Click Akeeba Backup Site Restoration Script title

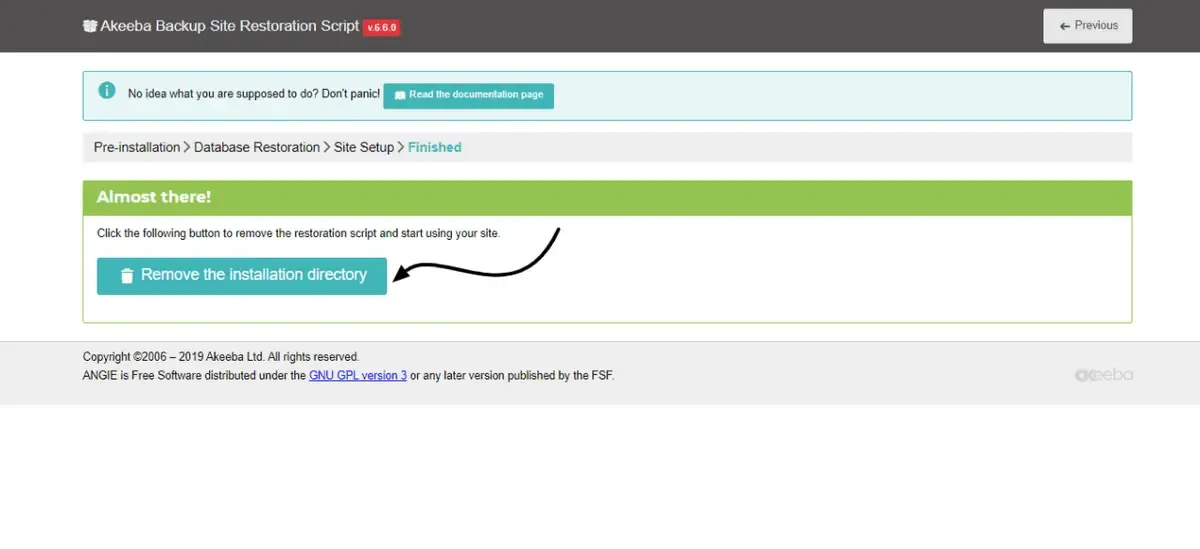tap(230, 26)
